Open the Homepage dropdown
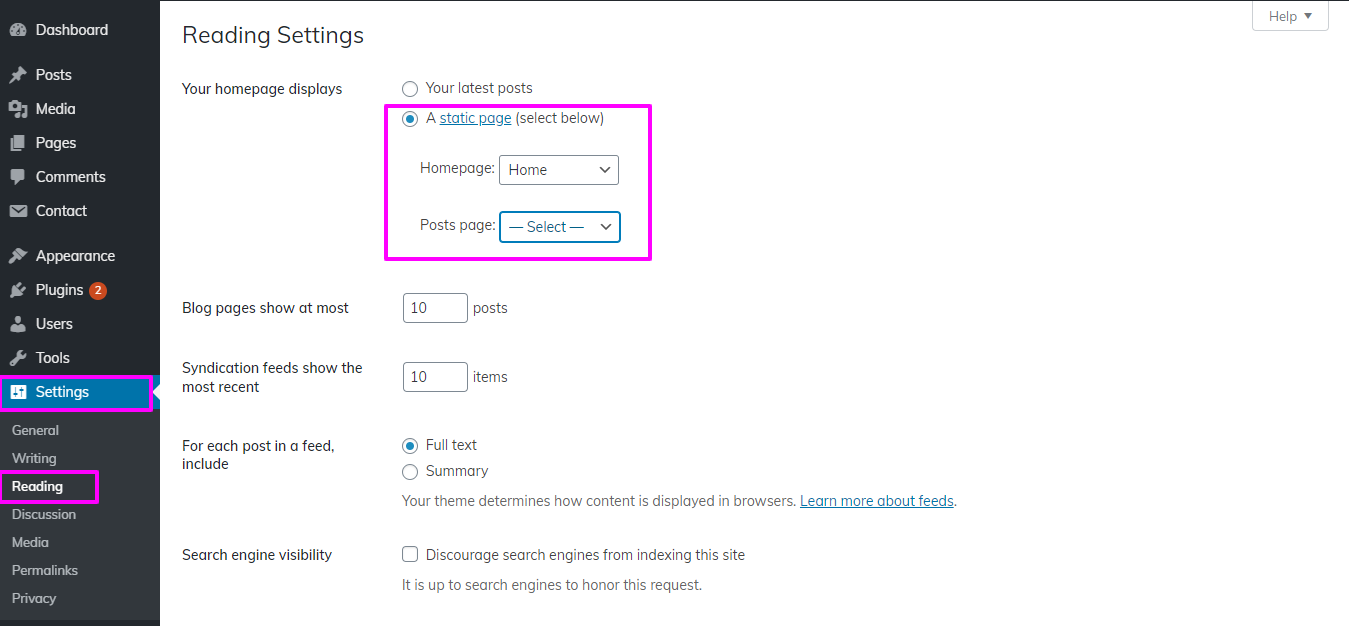The height and width of the screenshot is (626, 1349). coord(559,170)
